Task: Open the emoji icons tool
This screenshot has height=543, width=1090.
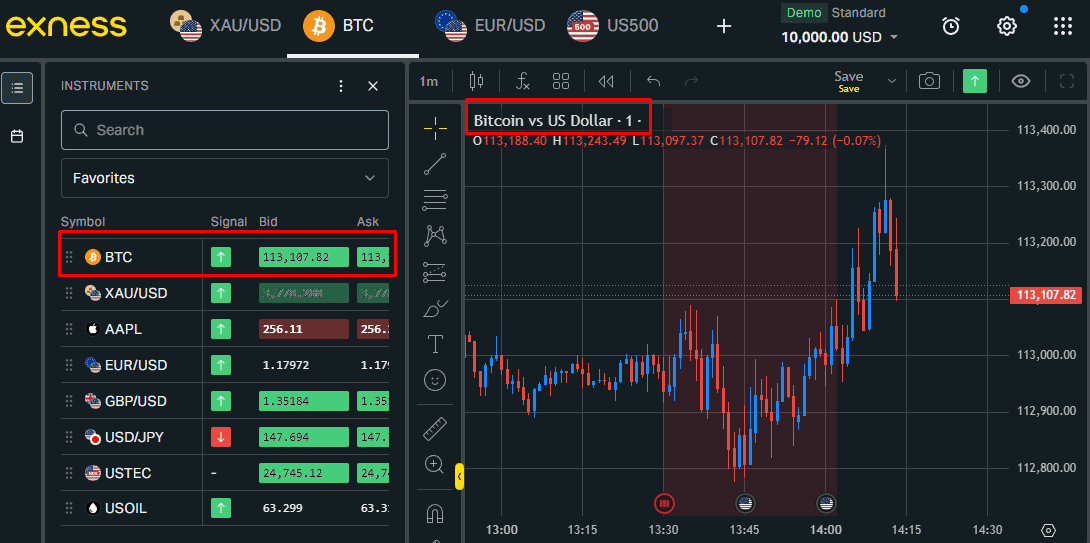Action: [435, 380]
